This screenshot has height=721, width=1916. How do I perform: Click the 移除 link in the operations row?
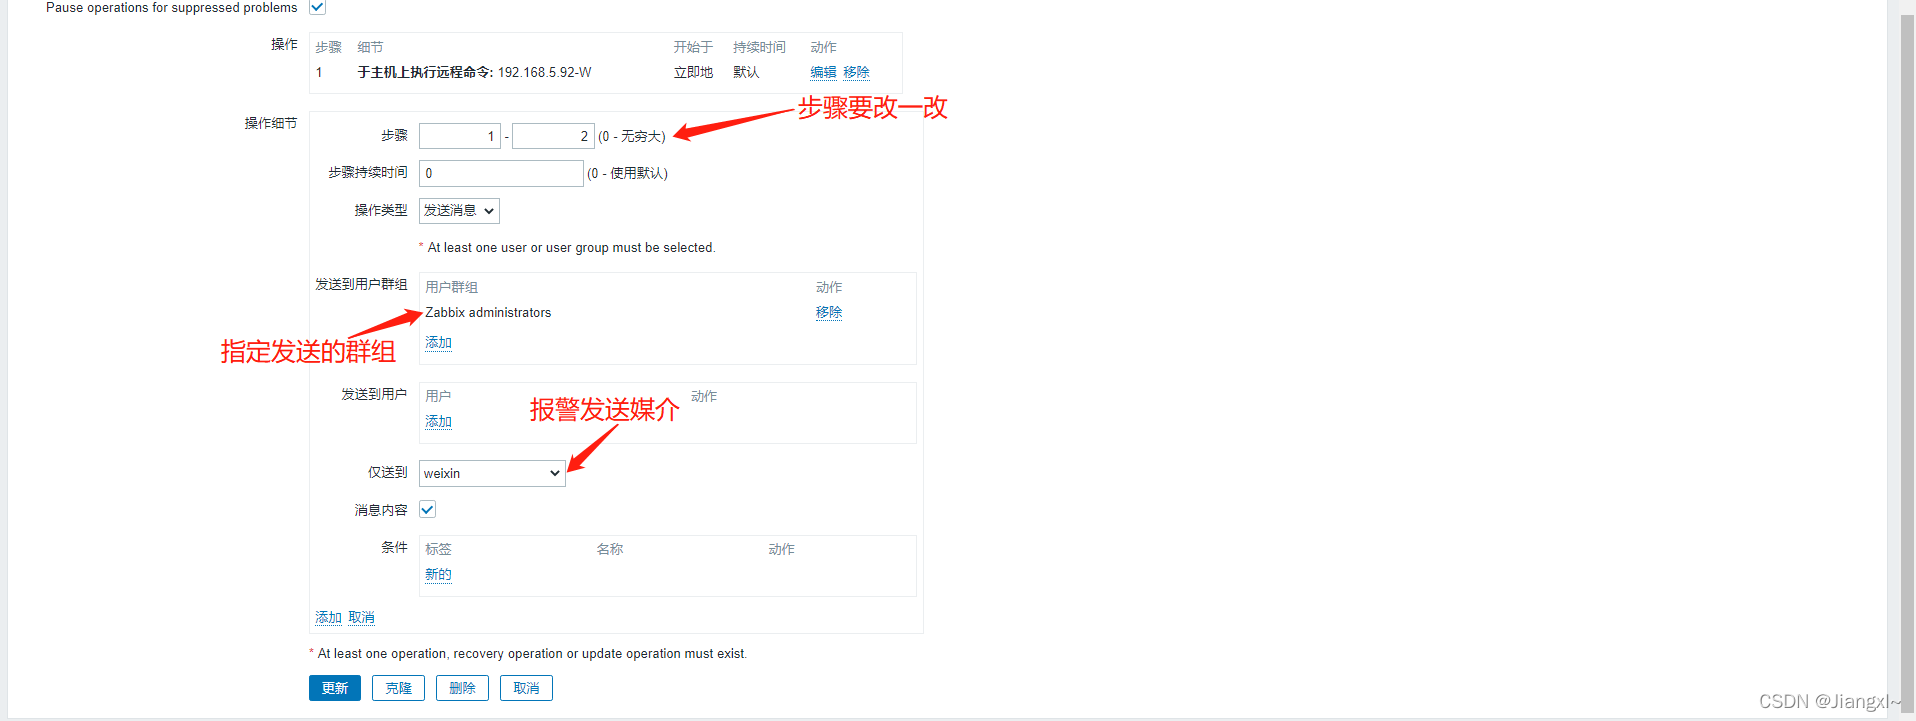click(856, 72)
